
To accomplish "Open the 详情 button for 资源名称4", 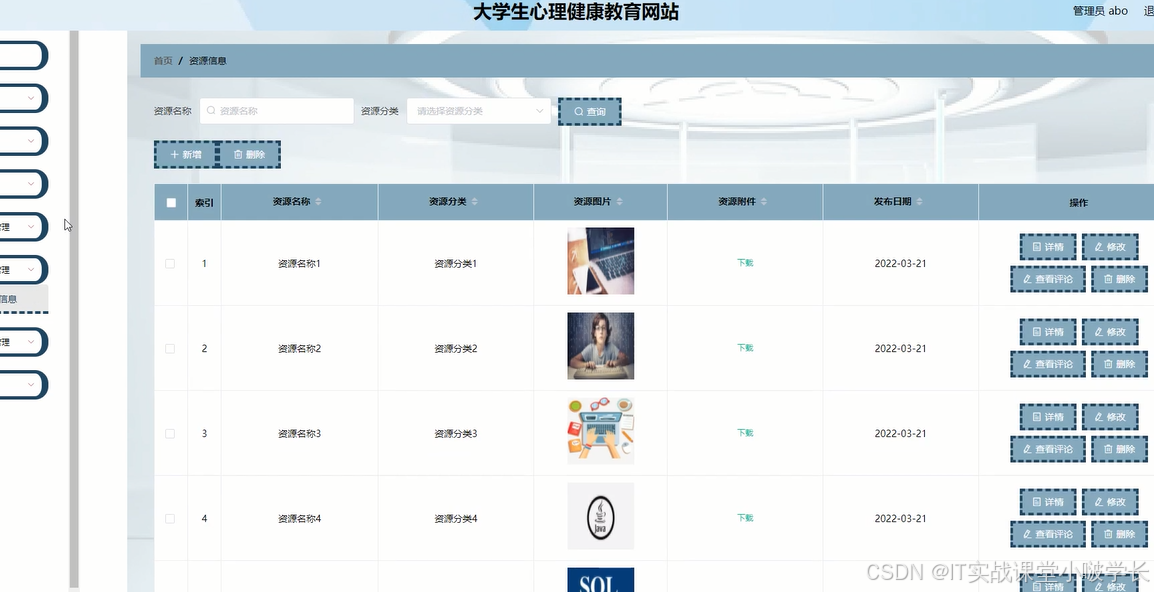I will pos(1048,502).
